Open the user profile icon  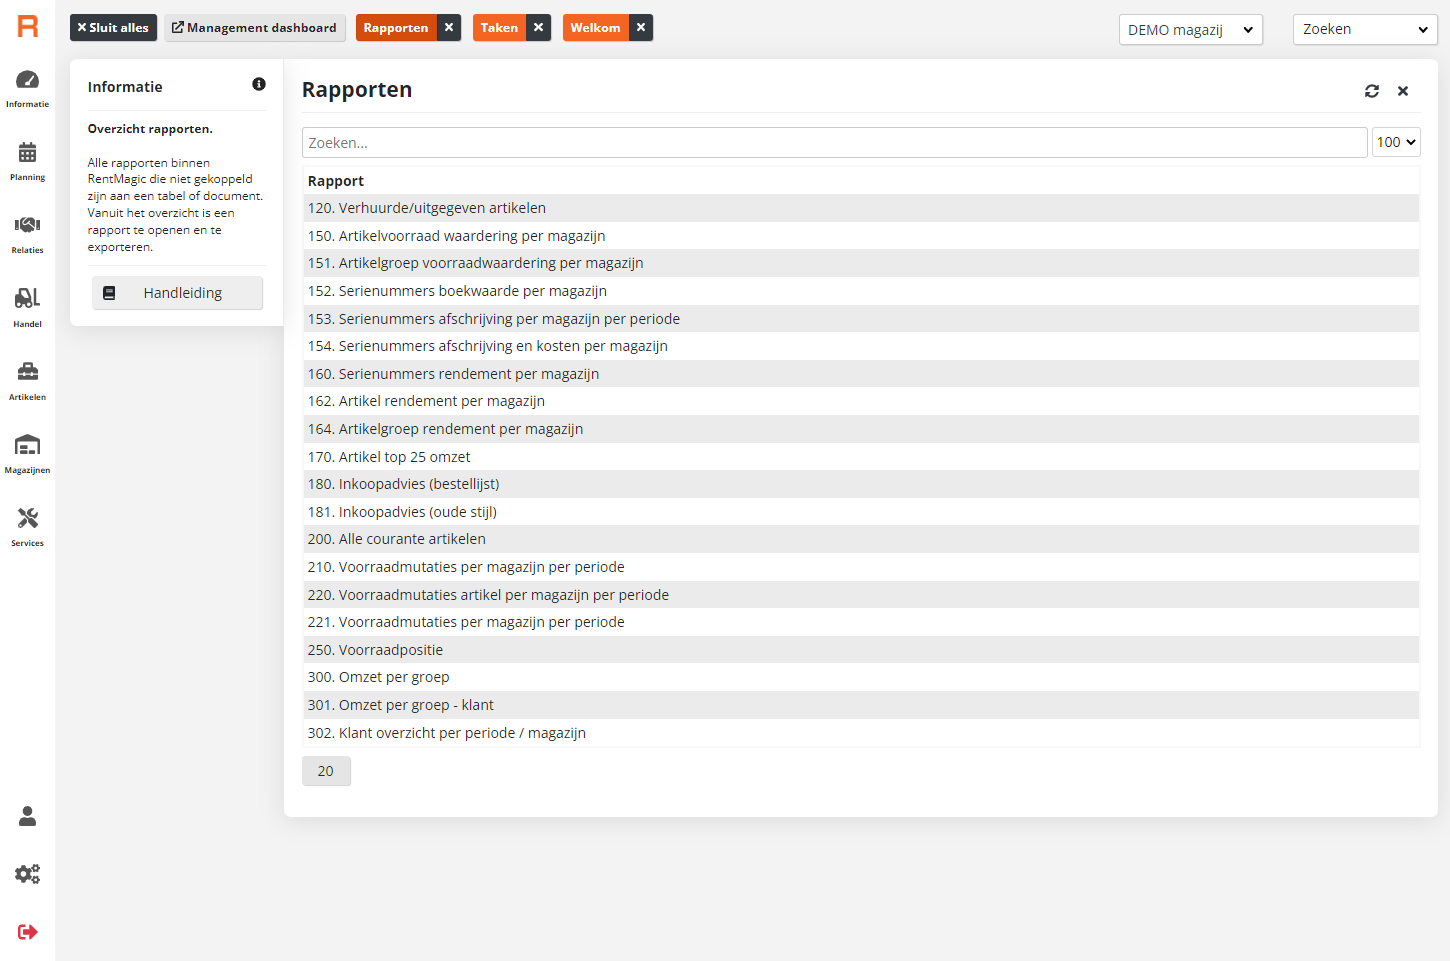pos(28,816)
